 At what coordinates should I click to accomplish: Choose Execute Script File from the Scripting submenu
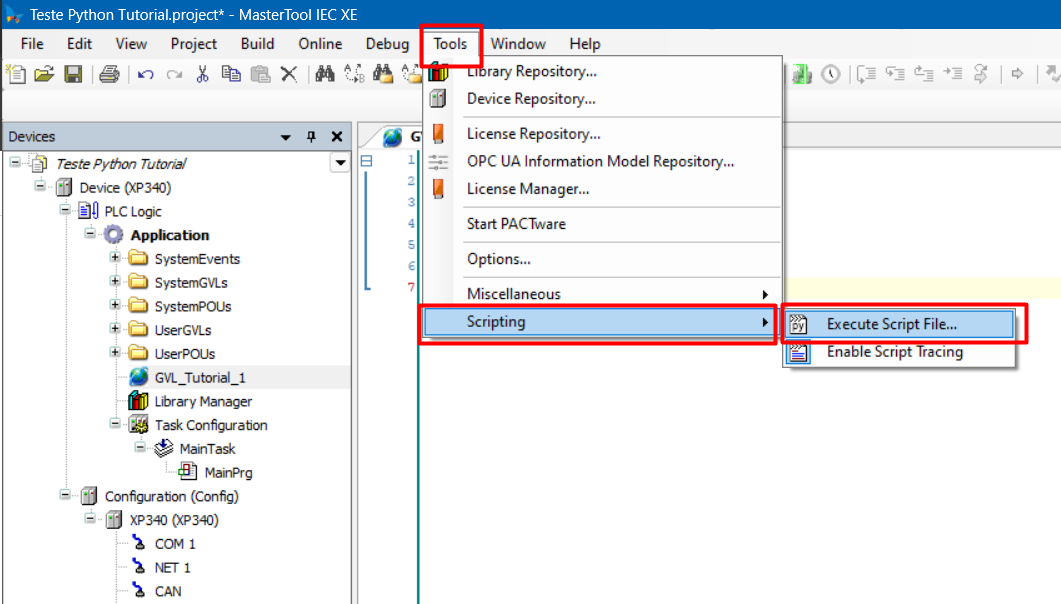pyautogui.click(x=891, y=324)
